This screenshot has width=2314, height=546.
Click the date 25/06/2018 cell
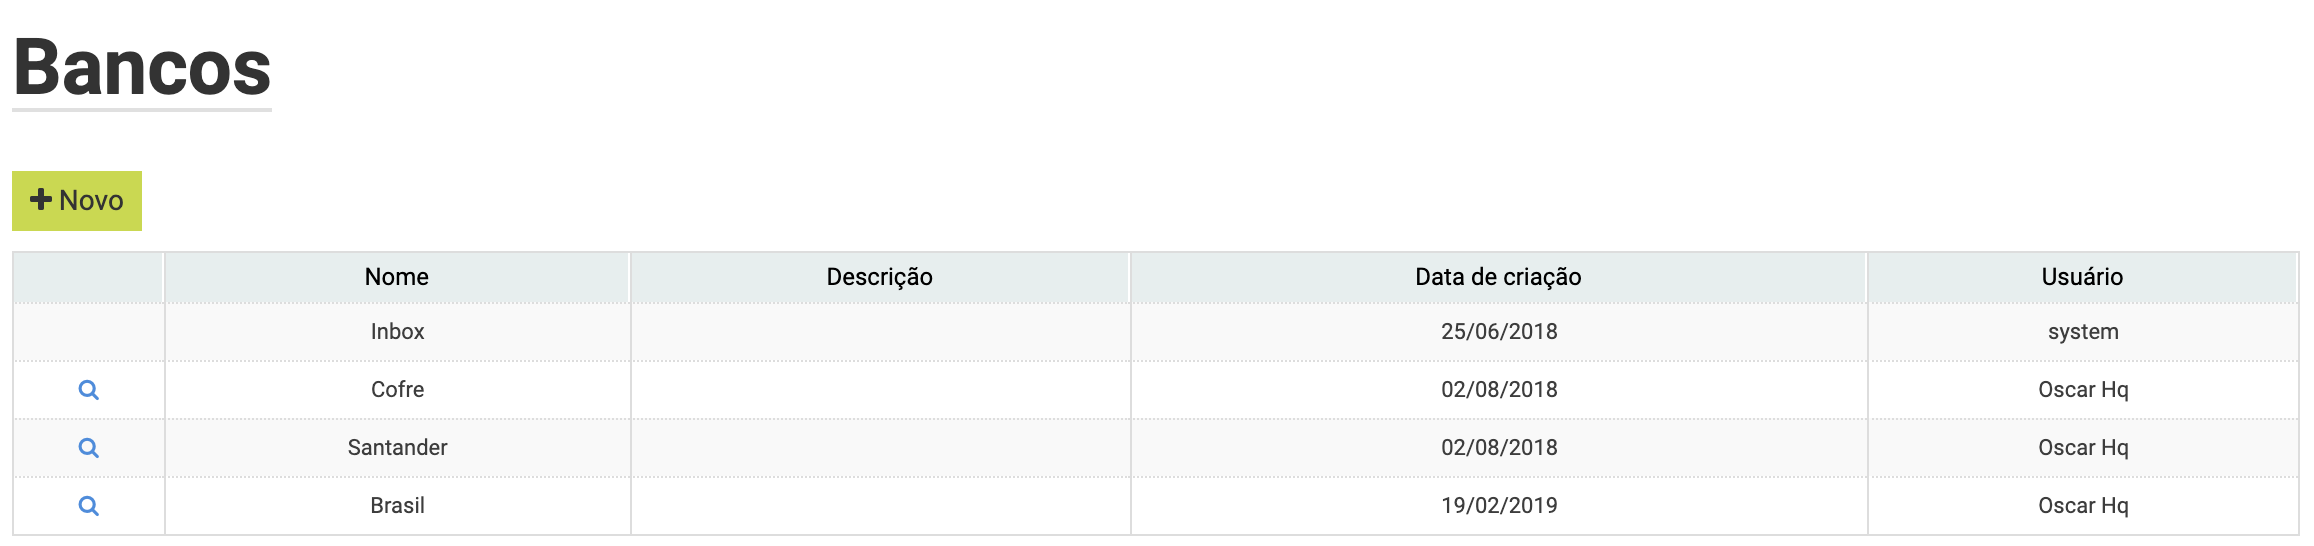(x=1499, y=332)
